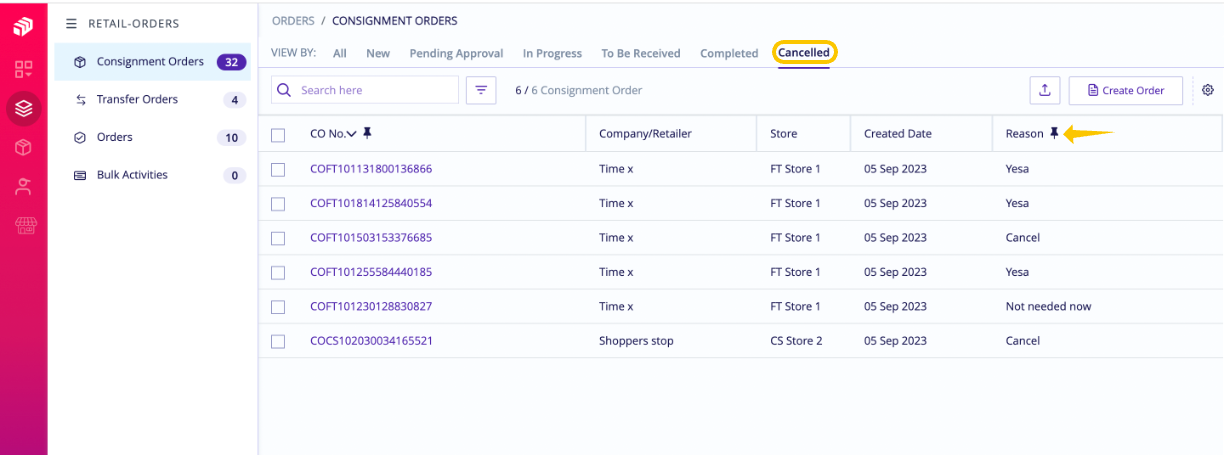This screenshot has height=455, width=1224.
Task: Click the app logo in the sidebar
Action: coord(23,28)
